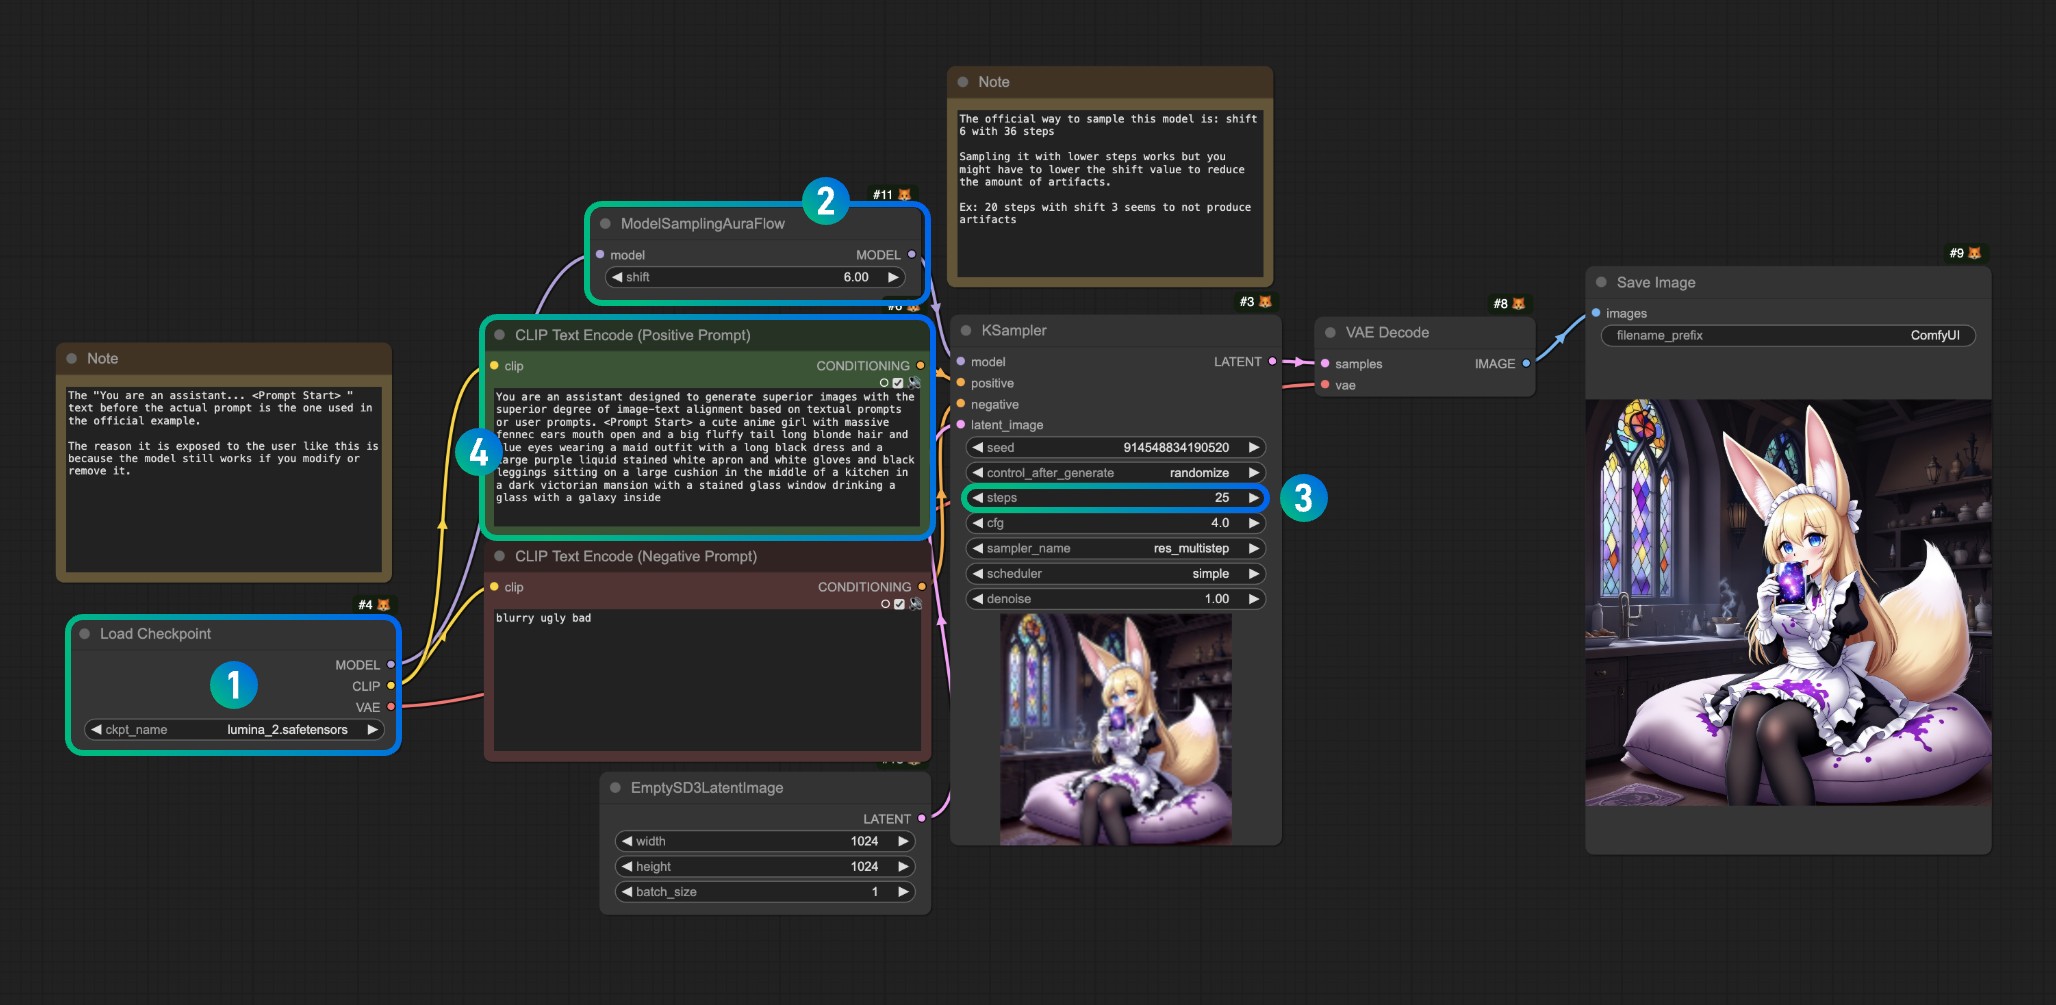The height and width of the screenshot is (1005, 2056).
Task: Collapse the Save Image node via its dot
Action: pos(1601,282)
